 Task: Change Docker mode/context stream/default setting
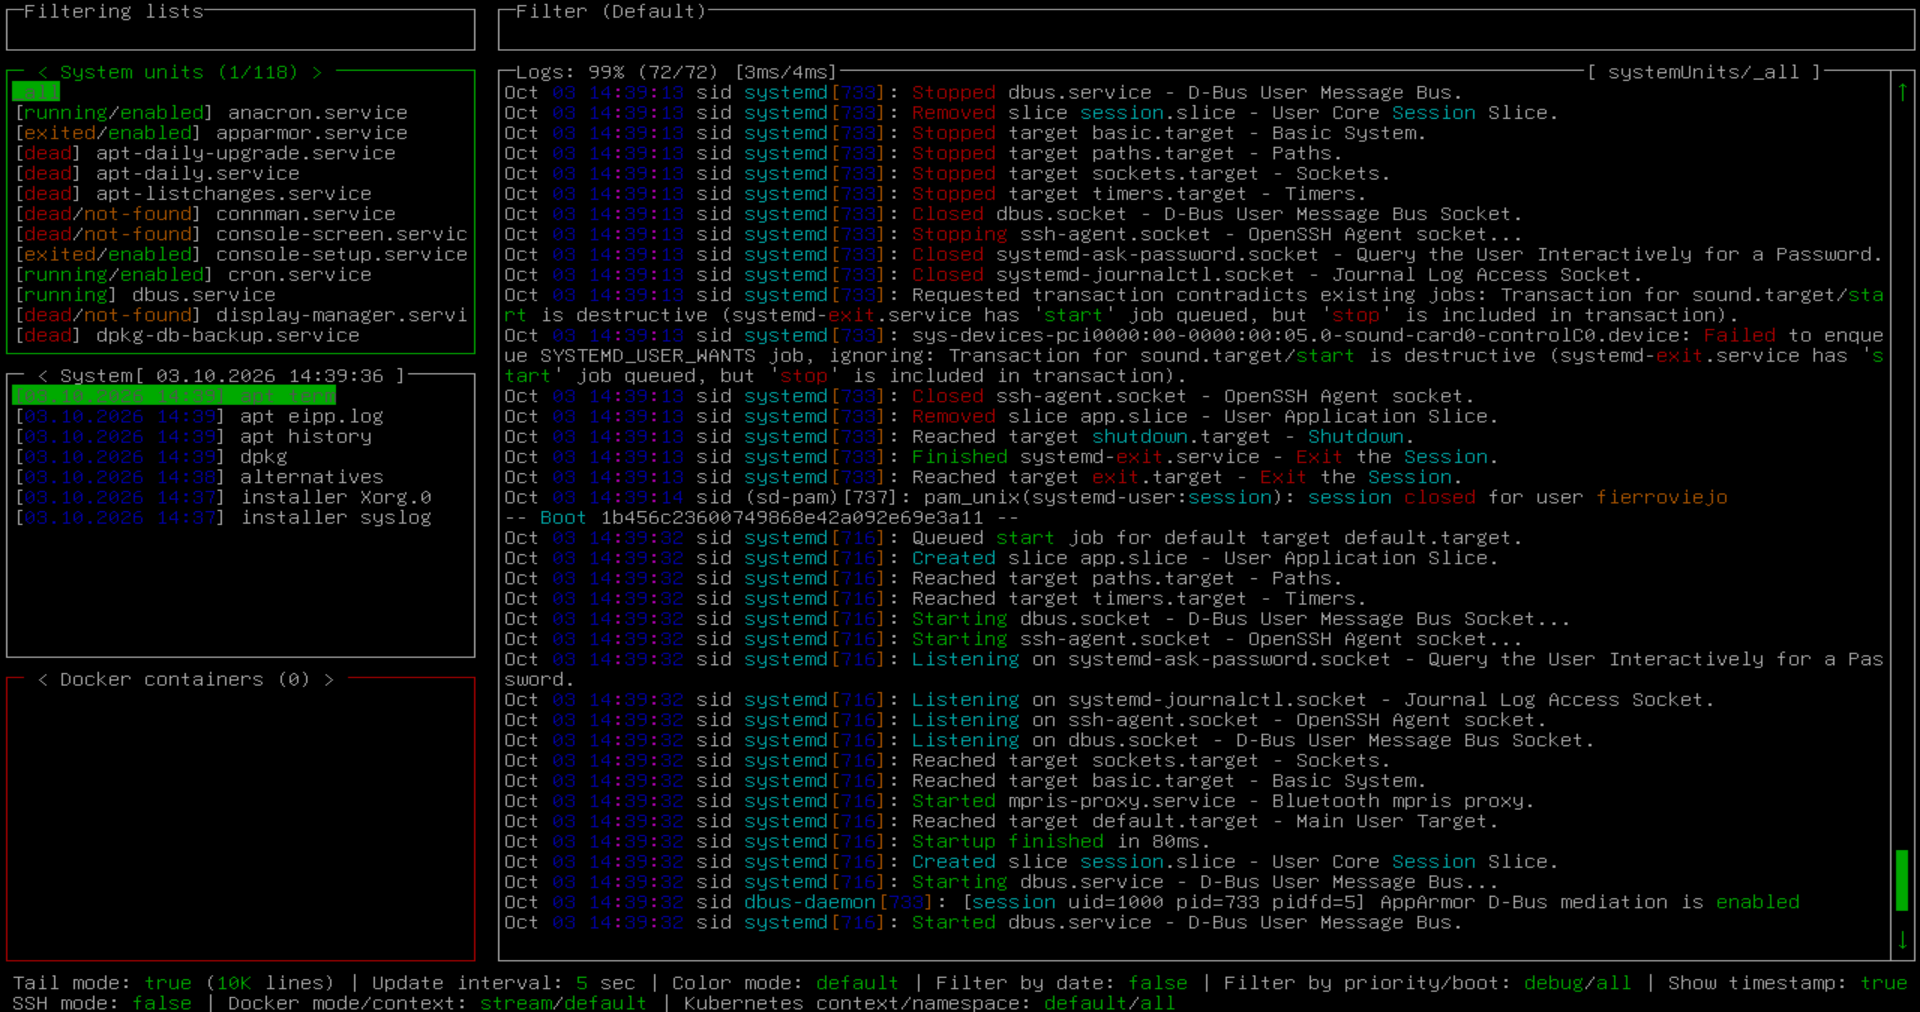point(564,1003)
